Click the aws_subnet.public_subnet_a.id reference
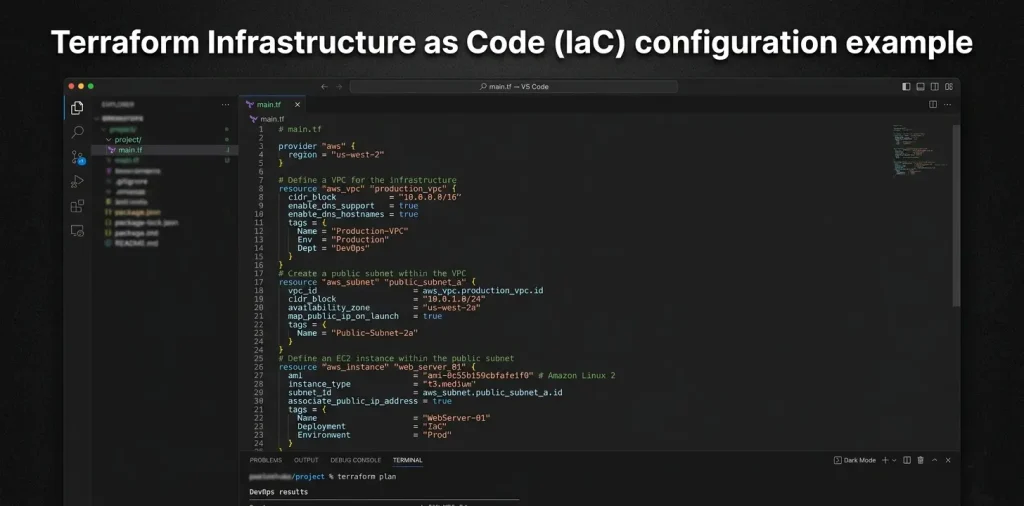Image resolution: width=1024 pixels, height=506 pixels. click(x=492, y=392)
